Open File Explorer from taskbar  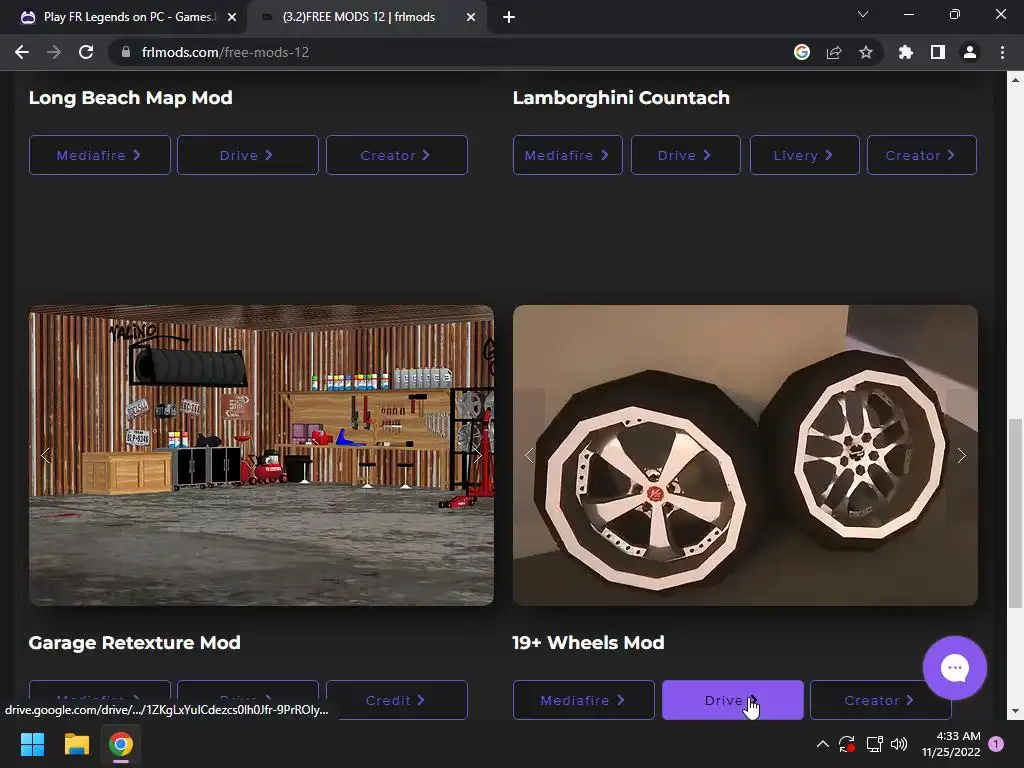(76, 744)
